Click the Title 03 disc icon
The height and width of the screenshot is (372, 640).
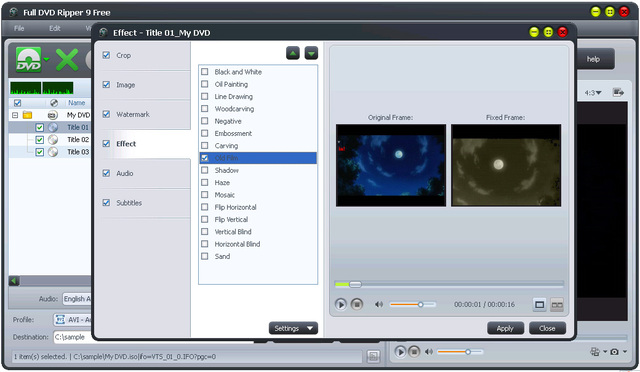pyautogui.click(x=53, y=152)
